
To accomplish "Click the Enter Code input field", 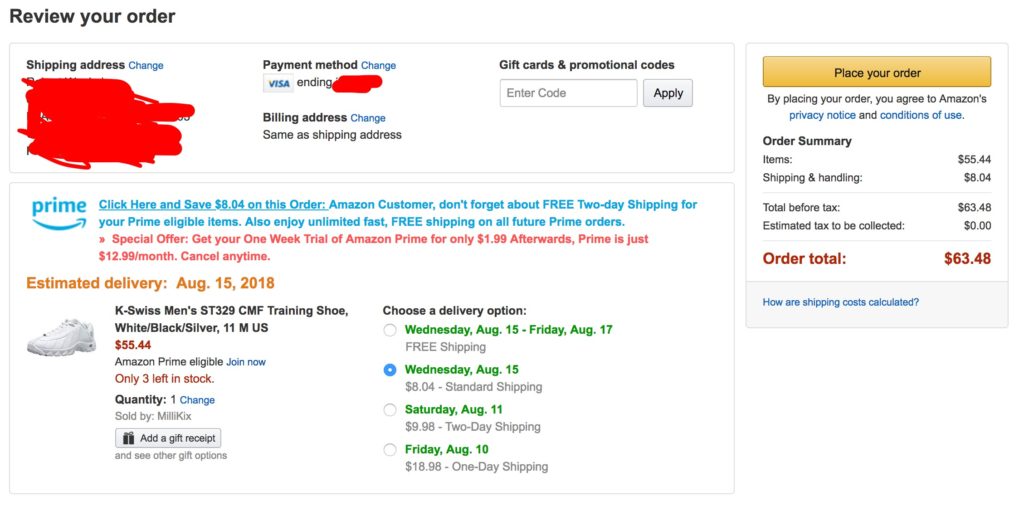I will [568, 93].
